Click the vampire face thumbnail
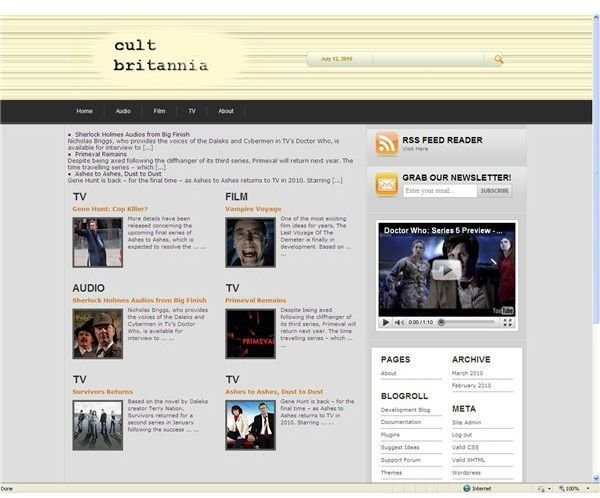 [x=250, y=242]
